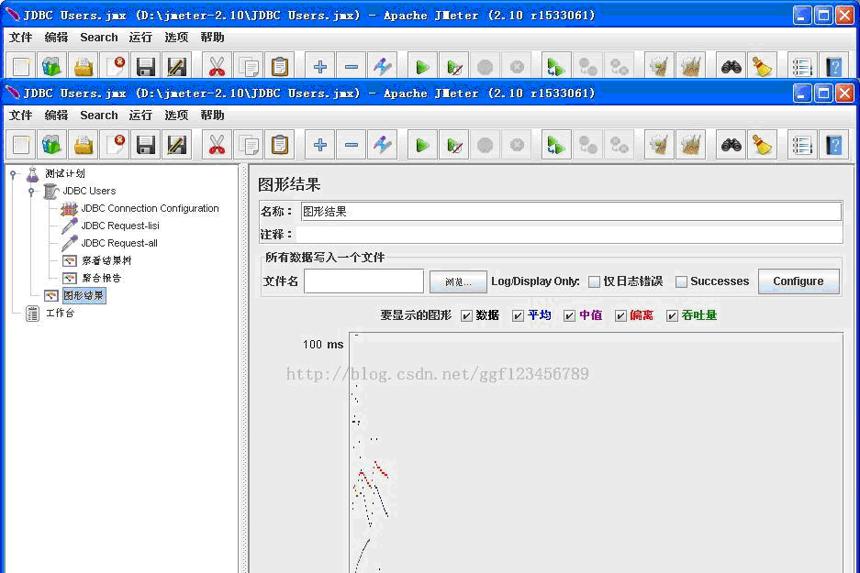The image size is (860, 573).
Task: Click the 文件名 input field
Action: 364,281
